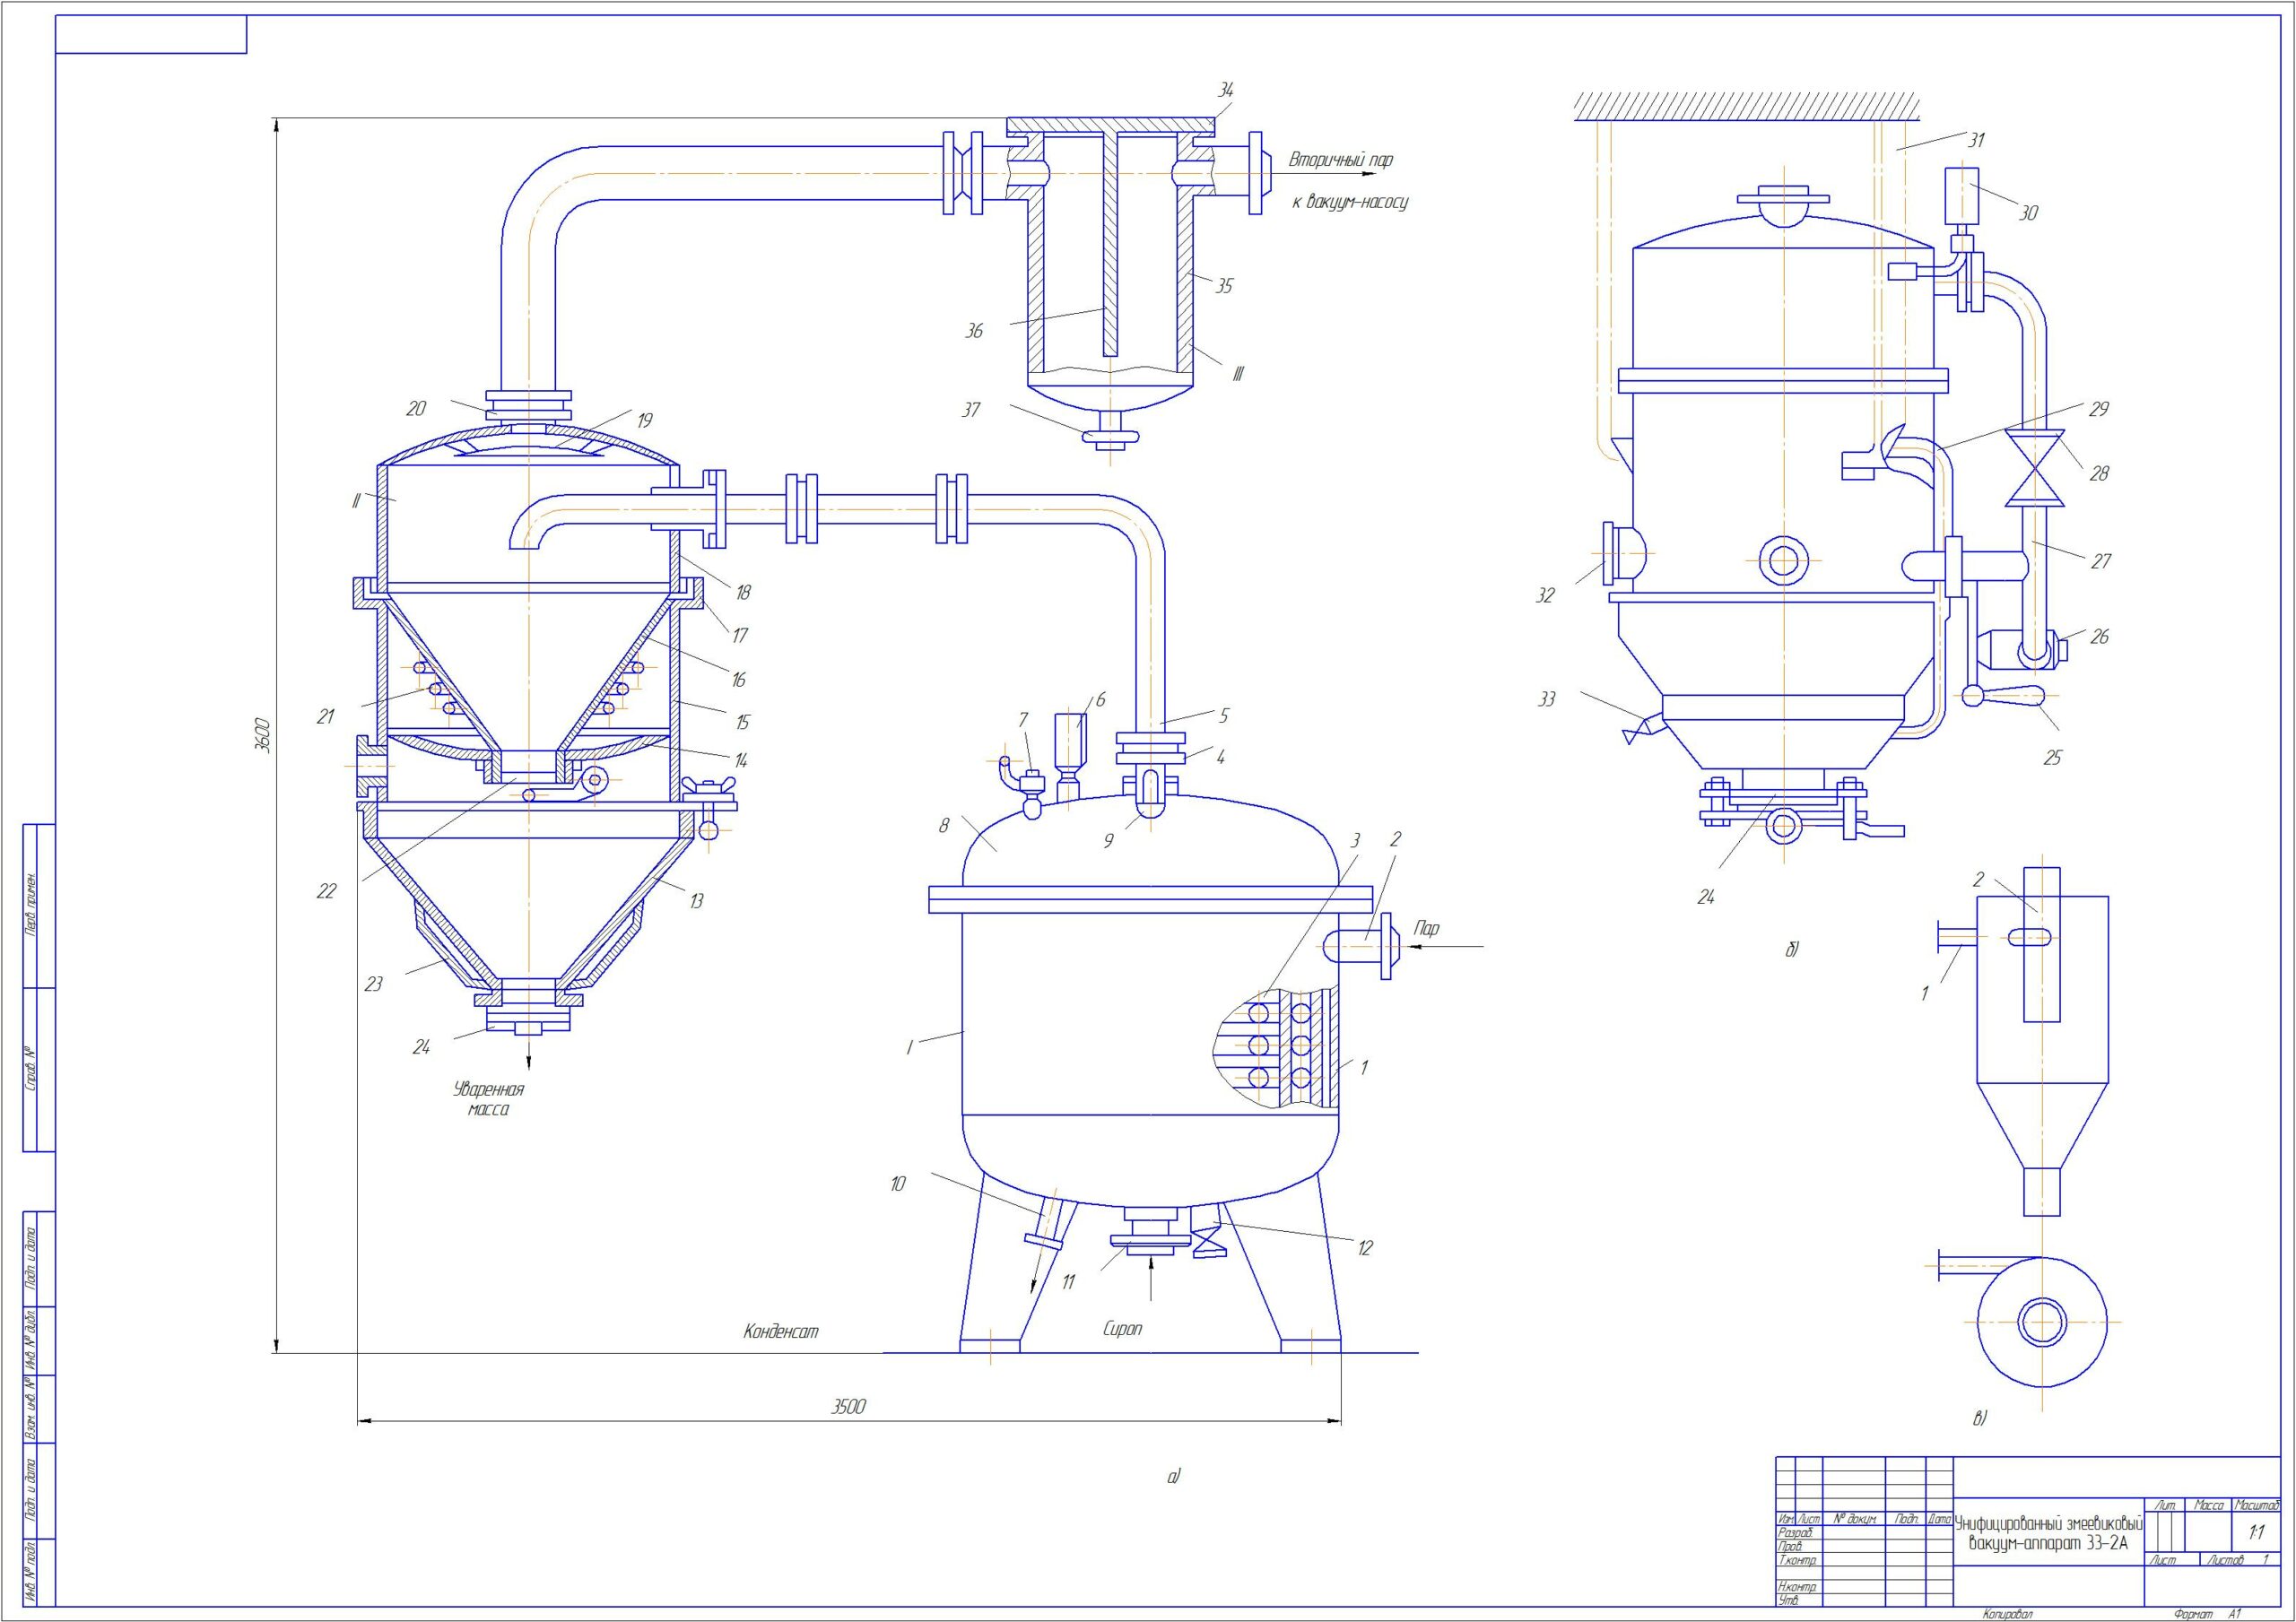Click callout number 31 near ceiling hanger
This screenshot has width=2296, height=1622.
1976,141
